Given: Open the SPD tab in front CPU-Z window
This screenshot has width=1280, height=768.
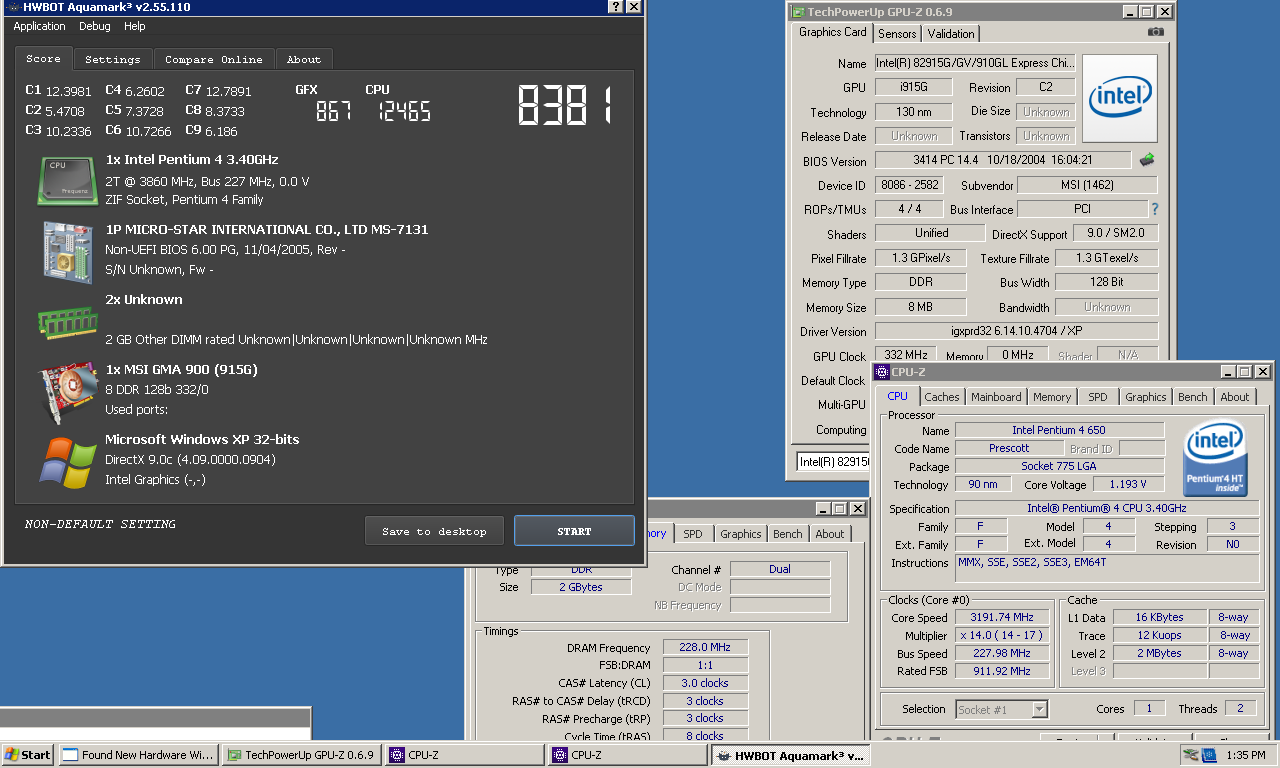Looking at the screenshot, I should tap(1098, 397).
